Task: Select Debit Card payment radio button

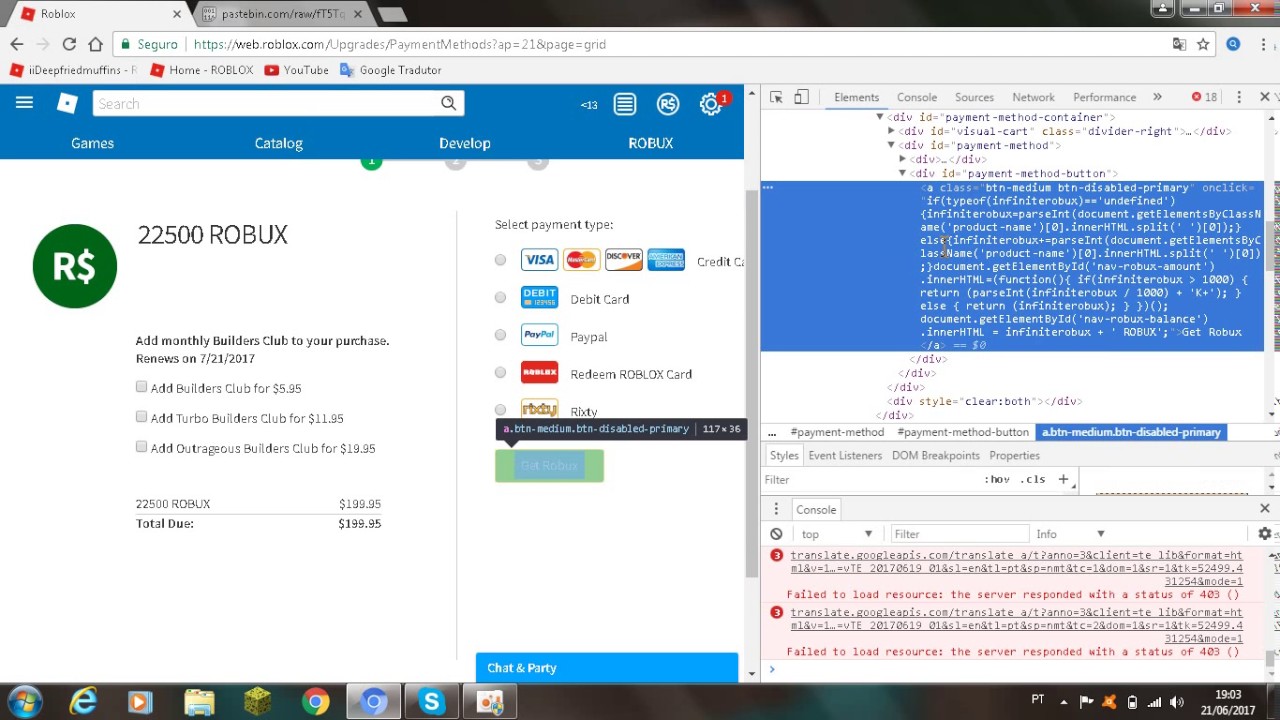Action: click(x=500, y=298)
